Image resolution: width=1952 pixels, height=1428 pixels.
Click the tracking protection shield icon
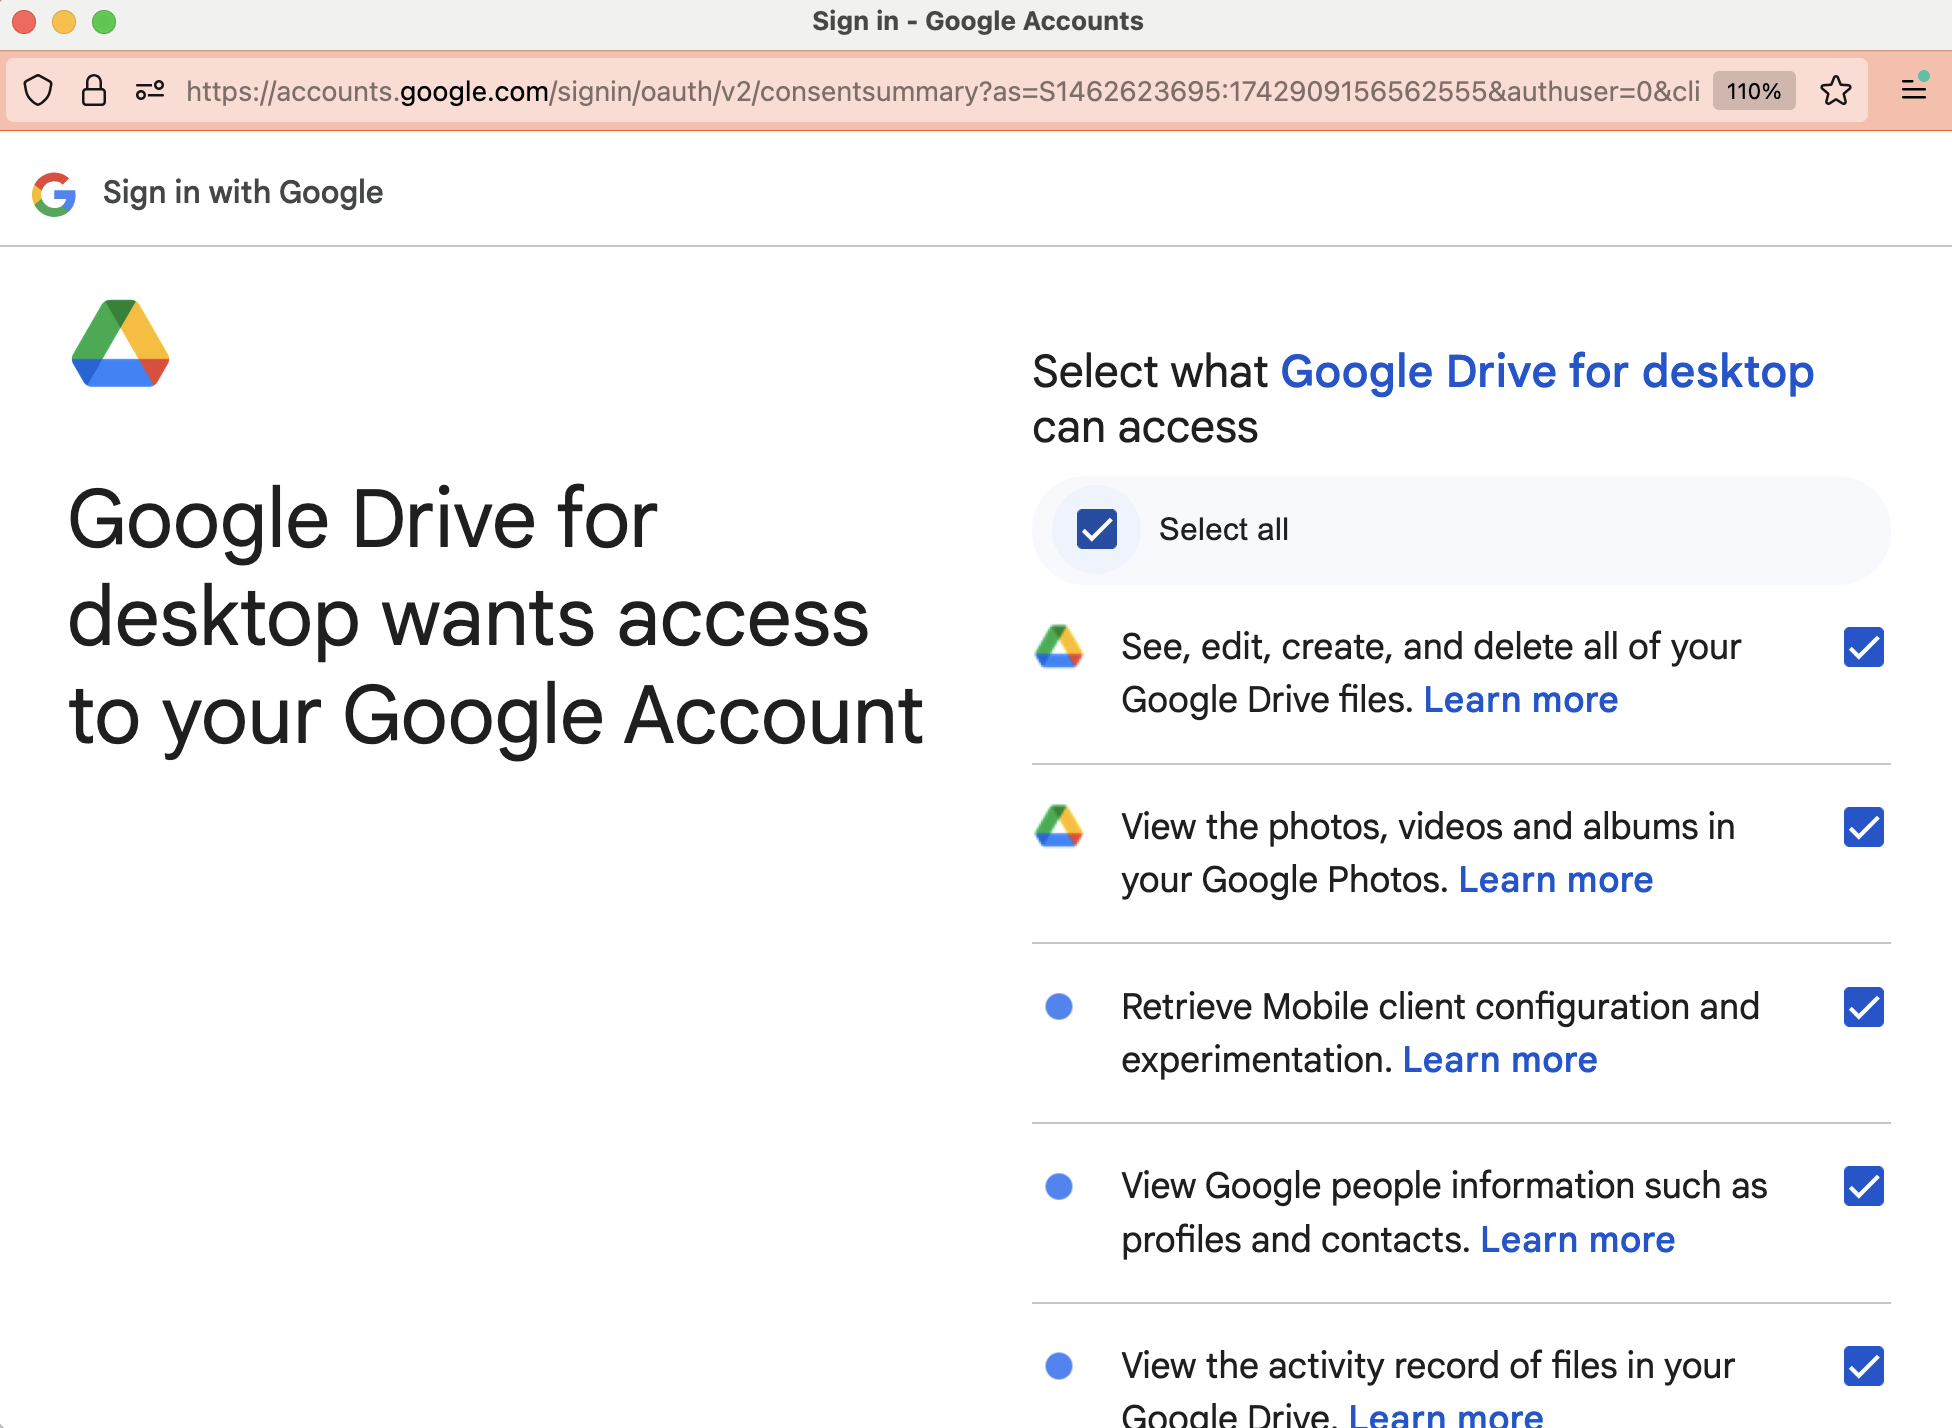pyautogui.click(x=38, y=90)
